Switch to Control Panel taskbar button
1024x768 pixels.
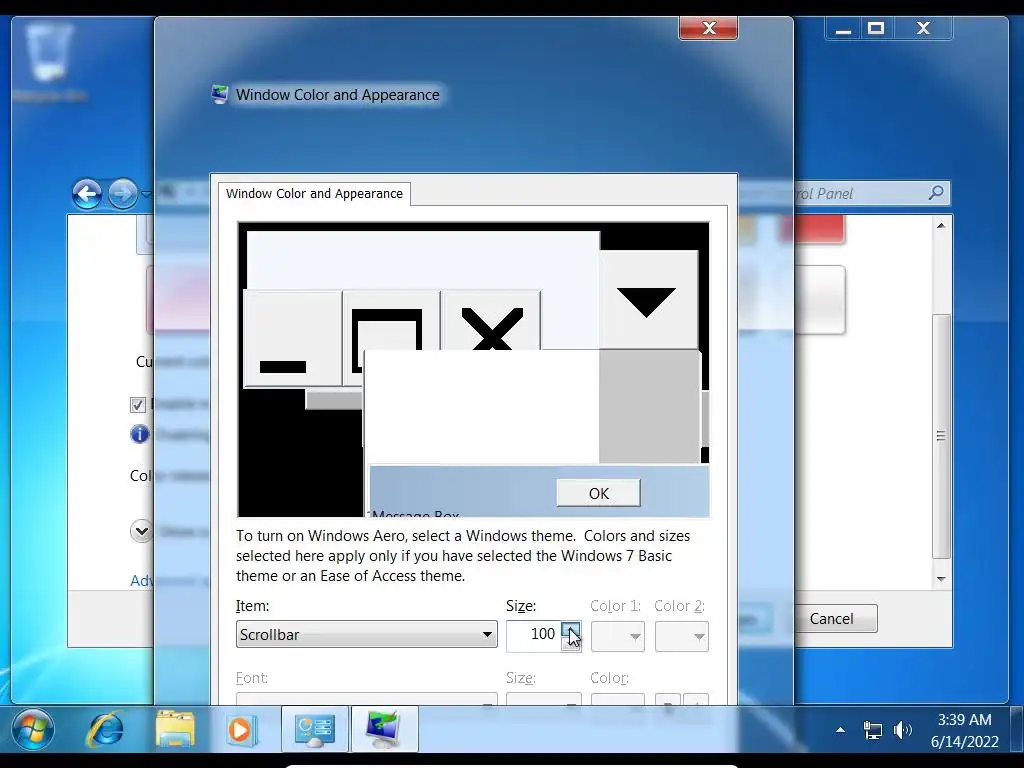tap(315, 729)
